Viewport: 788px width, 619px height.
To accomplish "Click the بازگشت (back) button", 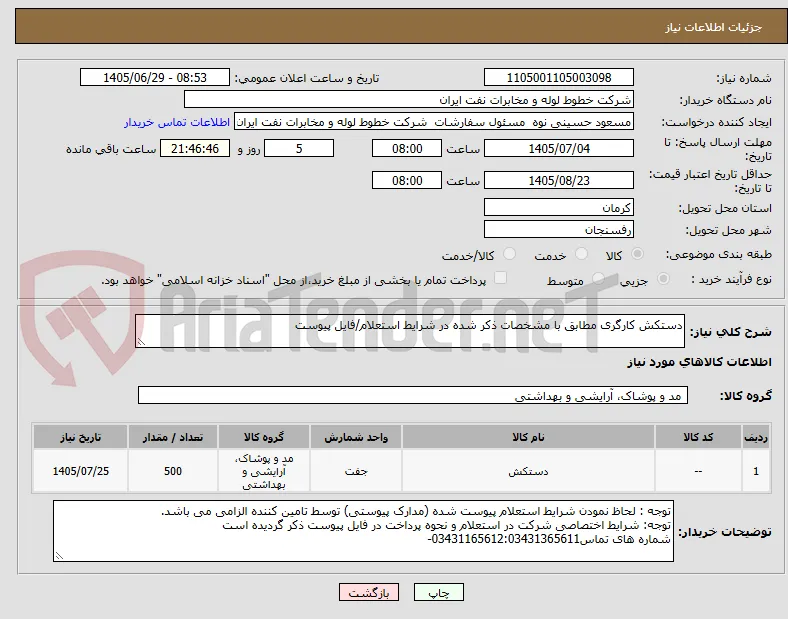I will [369, 592].
